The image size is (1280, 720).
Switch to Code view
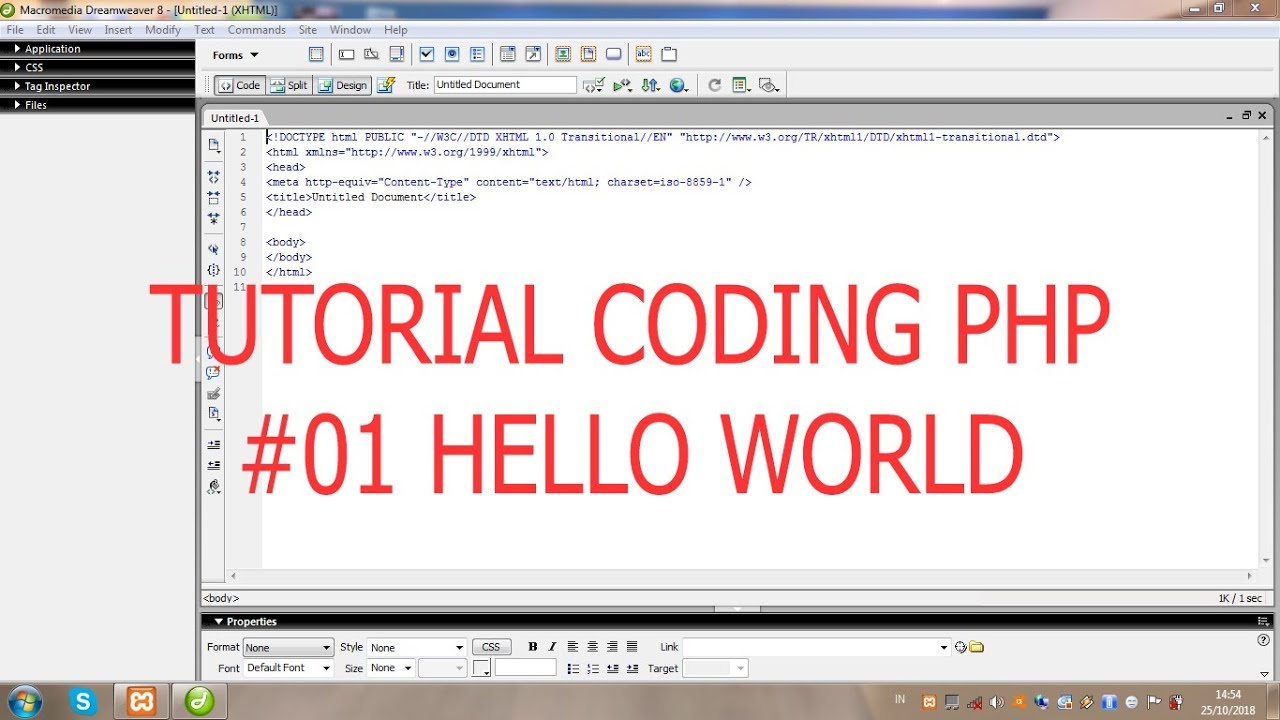(240, 85)
